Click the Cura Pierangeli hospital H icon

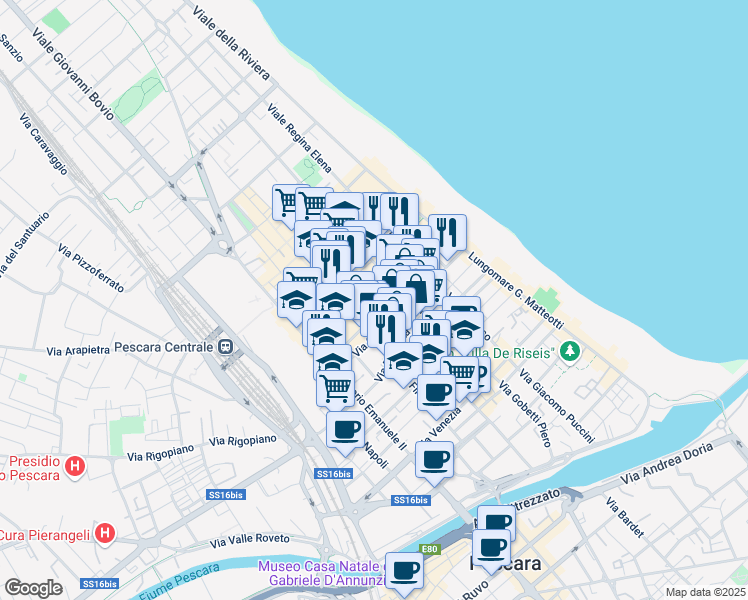point(105,533)
